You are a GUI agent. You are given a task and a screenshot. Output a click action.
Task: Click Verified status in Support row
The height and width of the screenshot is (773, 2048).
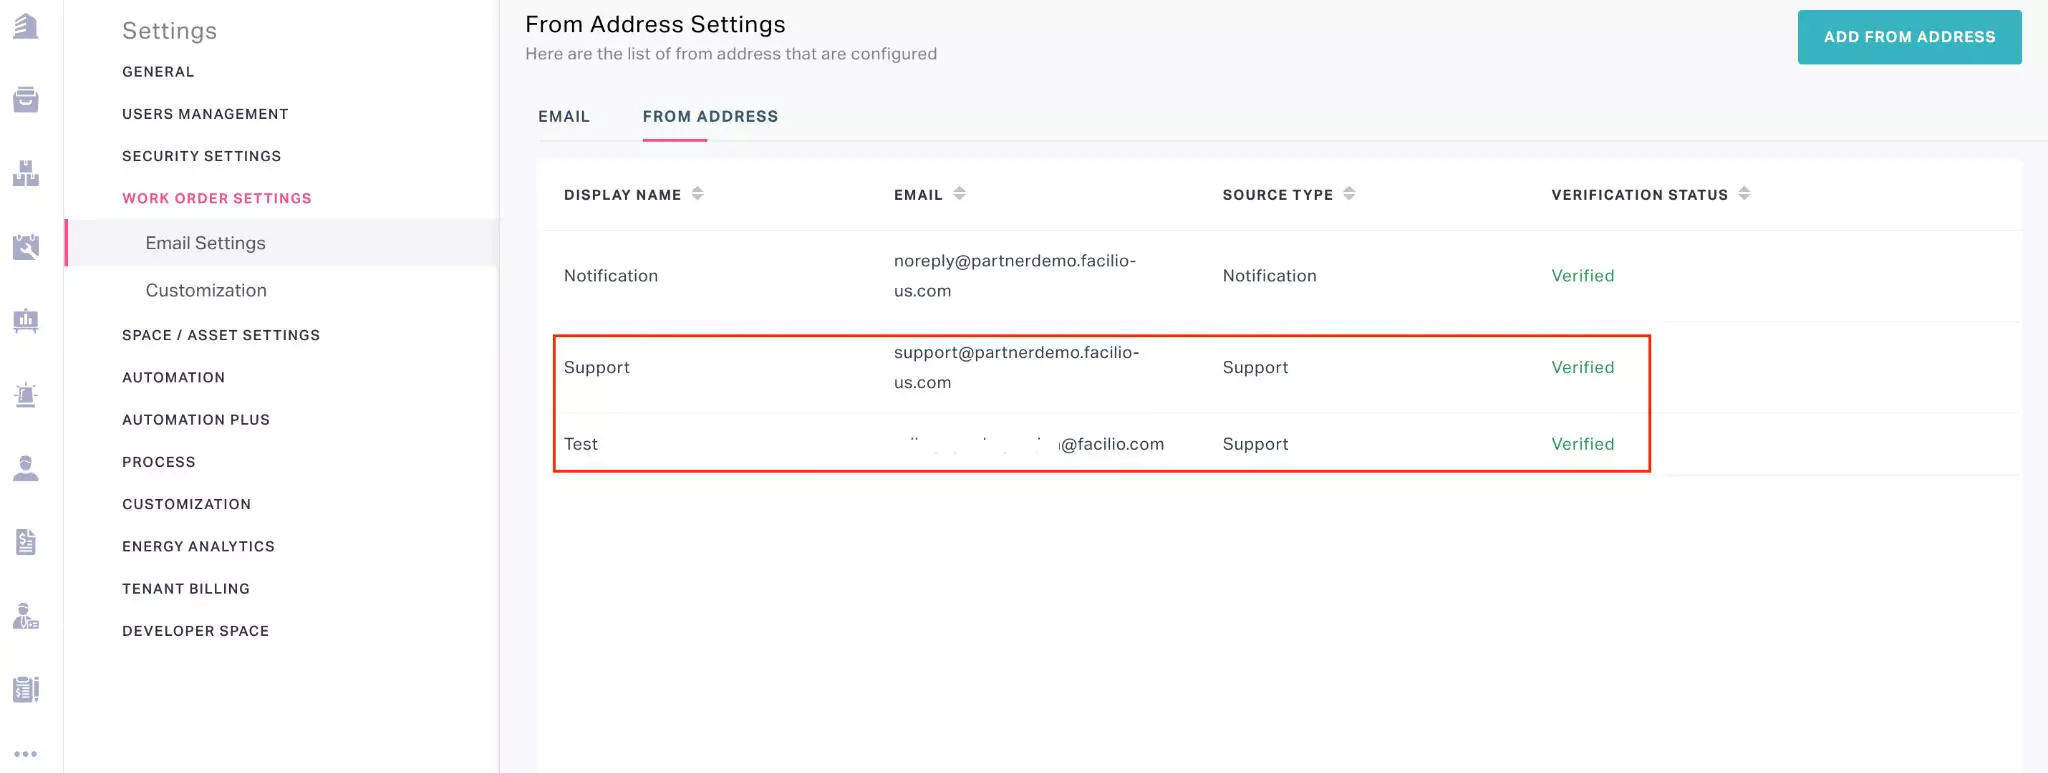coord(1583,368)
